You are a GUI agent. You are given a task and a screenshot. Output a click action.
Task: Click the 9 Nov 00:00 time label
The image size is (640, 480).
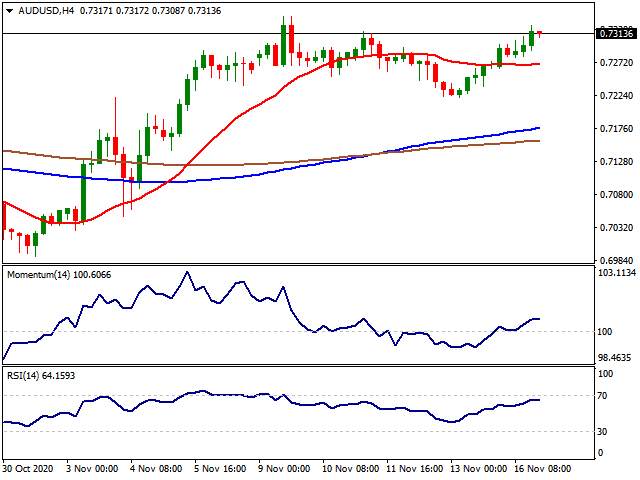coord(284,468)
